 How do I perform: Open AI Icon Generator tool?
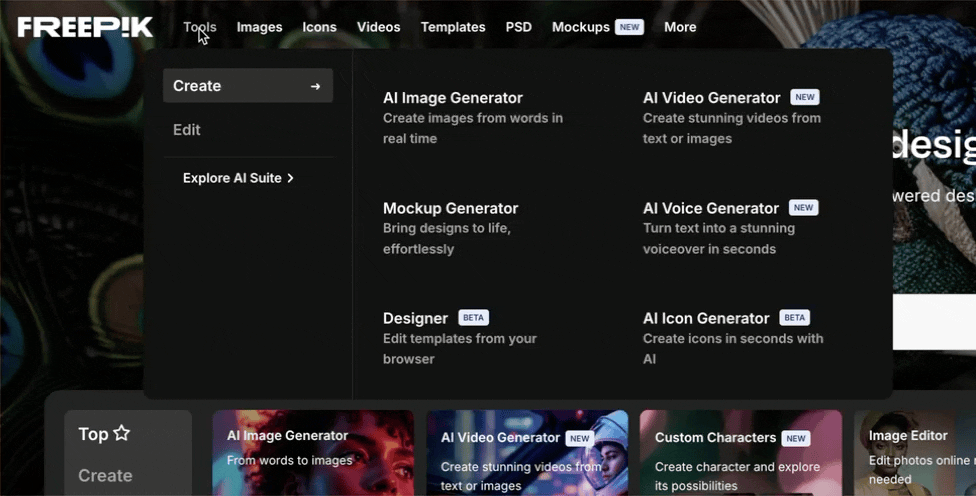pyautogui.click(x=706, y=318)
